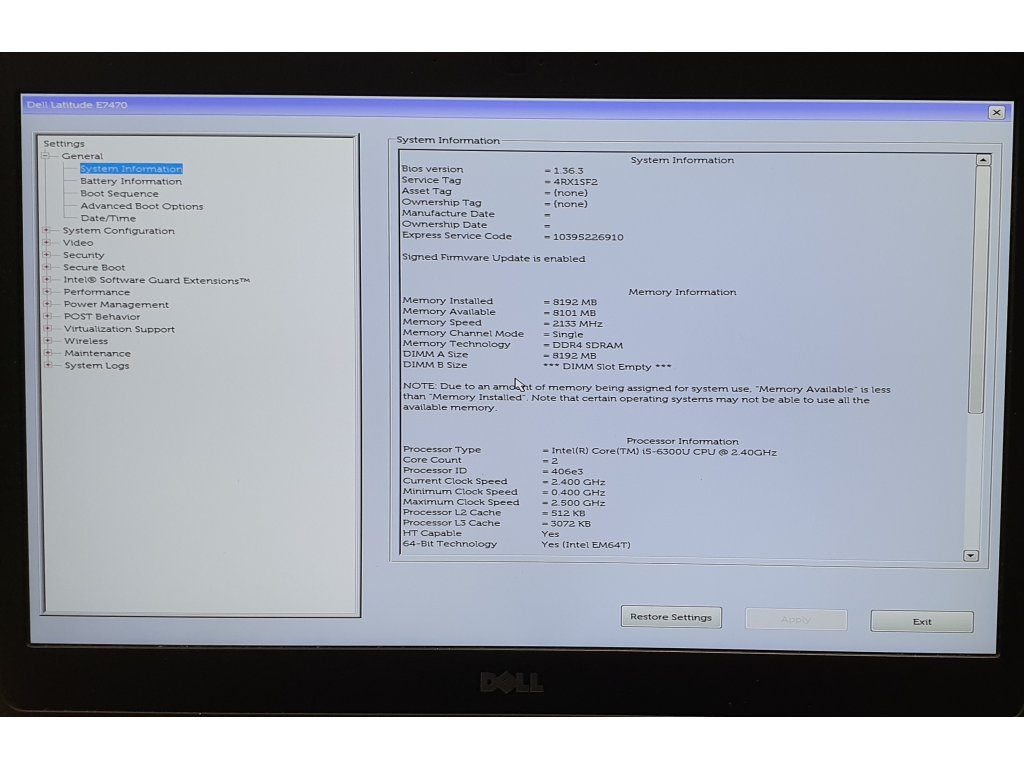Select the General category label

(x=82, y=156)
